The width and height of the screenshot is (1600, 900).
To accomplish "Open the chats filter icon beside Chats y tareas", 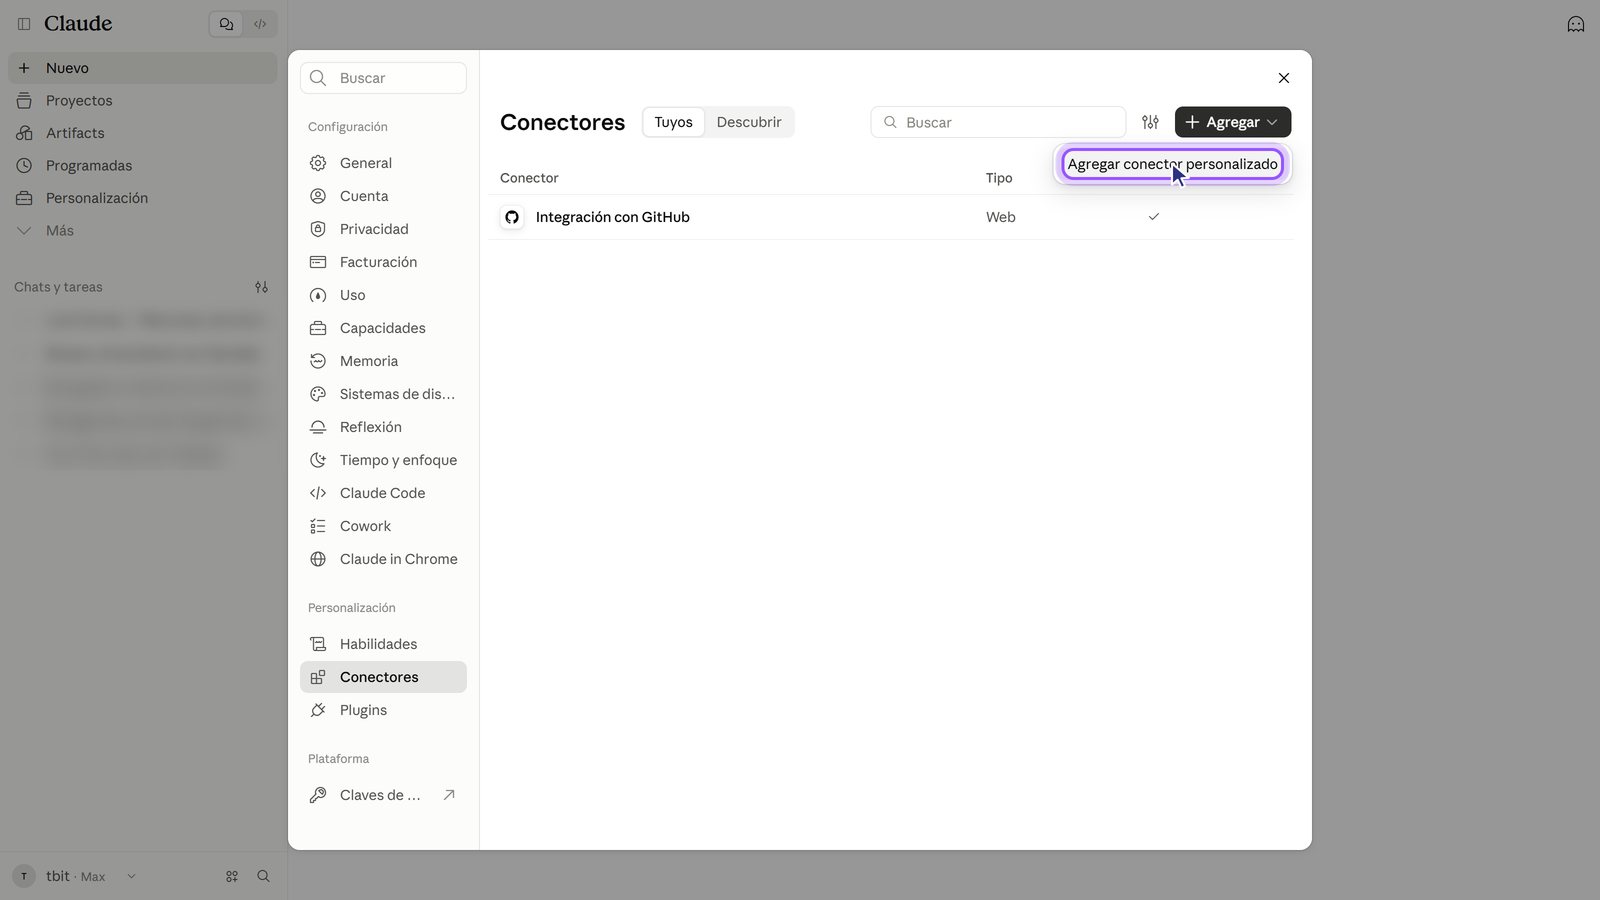I will click(261, 287).
